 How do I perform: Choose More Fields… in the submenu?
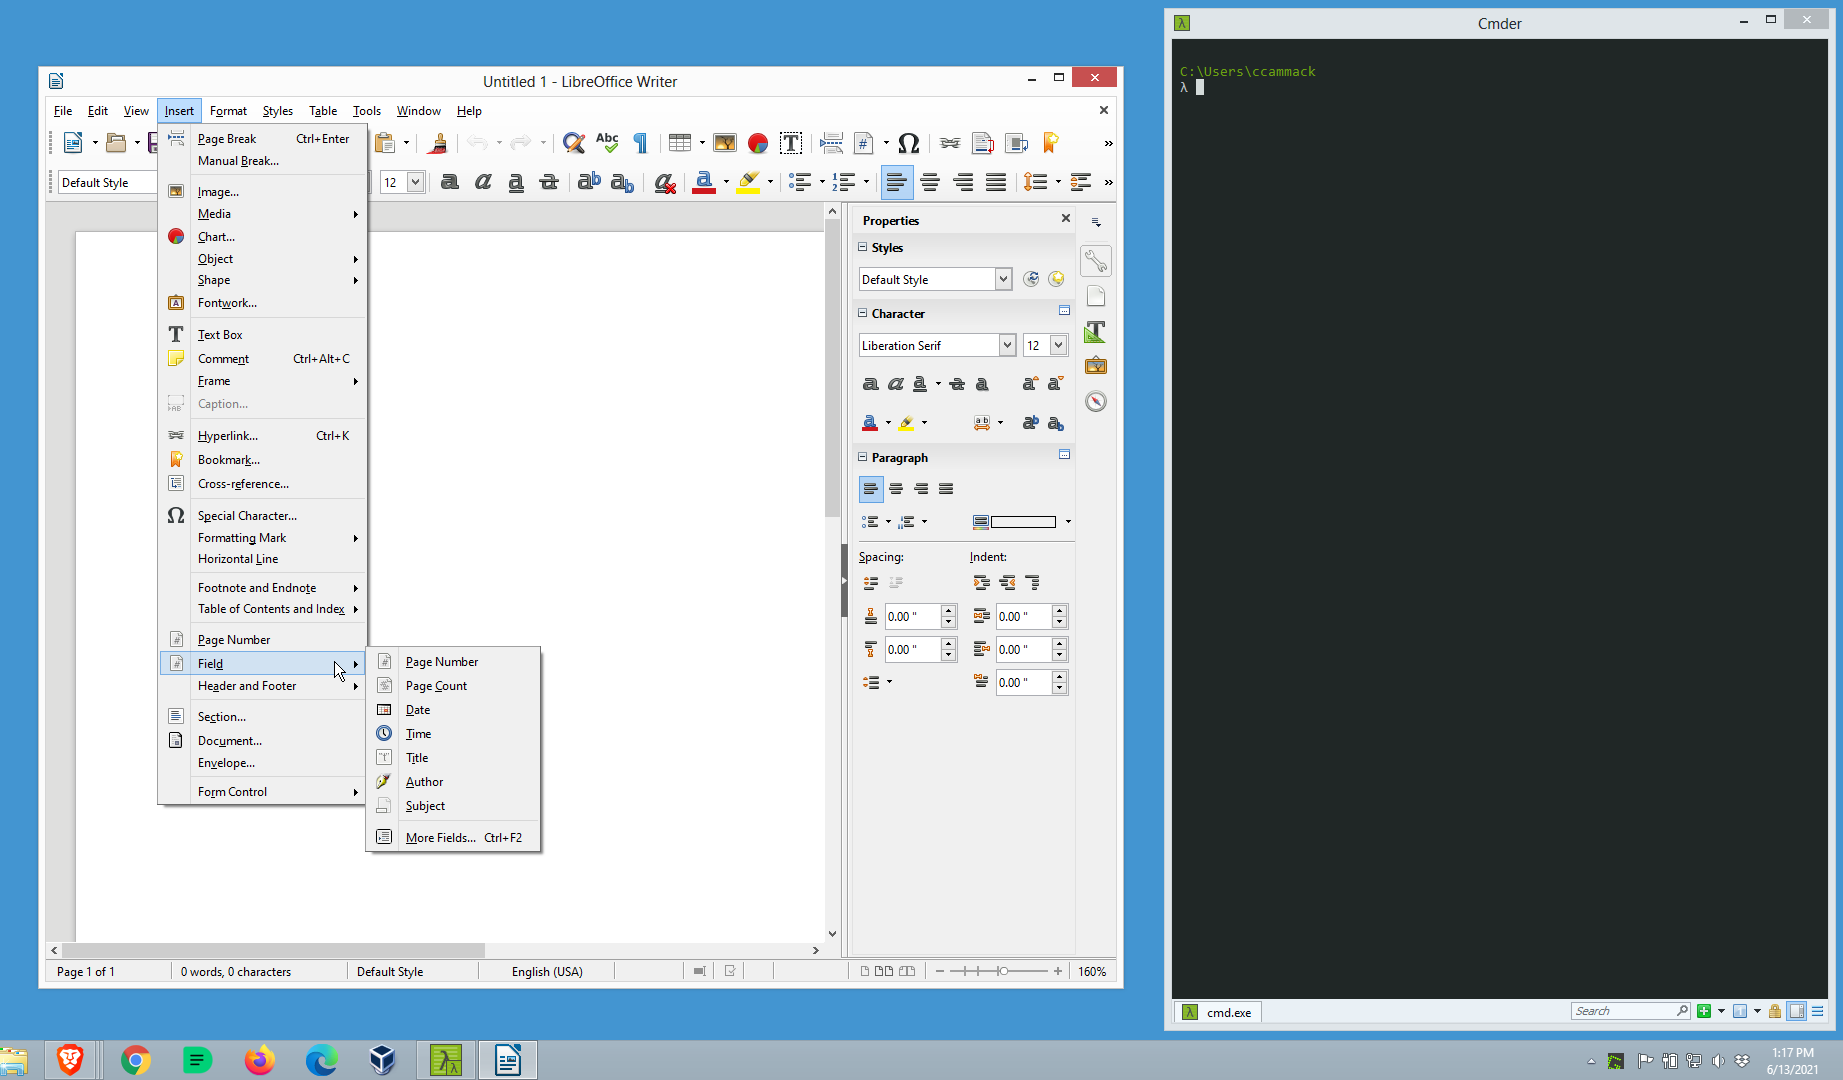coord(440,838)
